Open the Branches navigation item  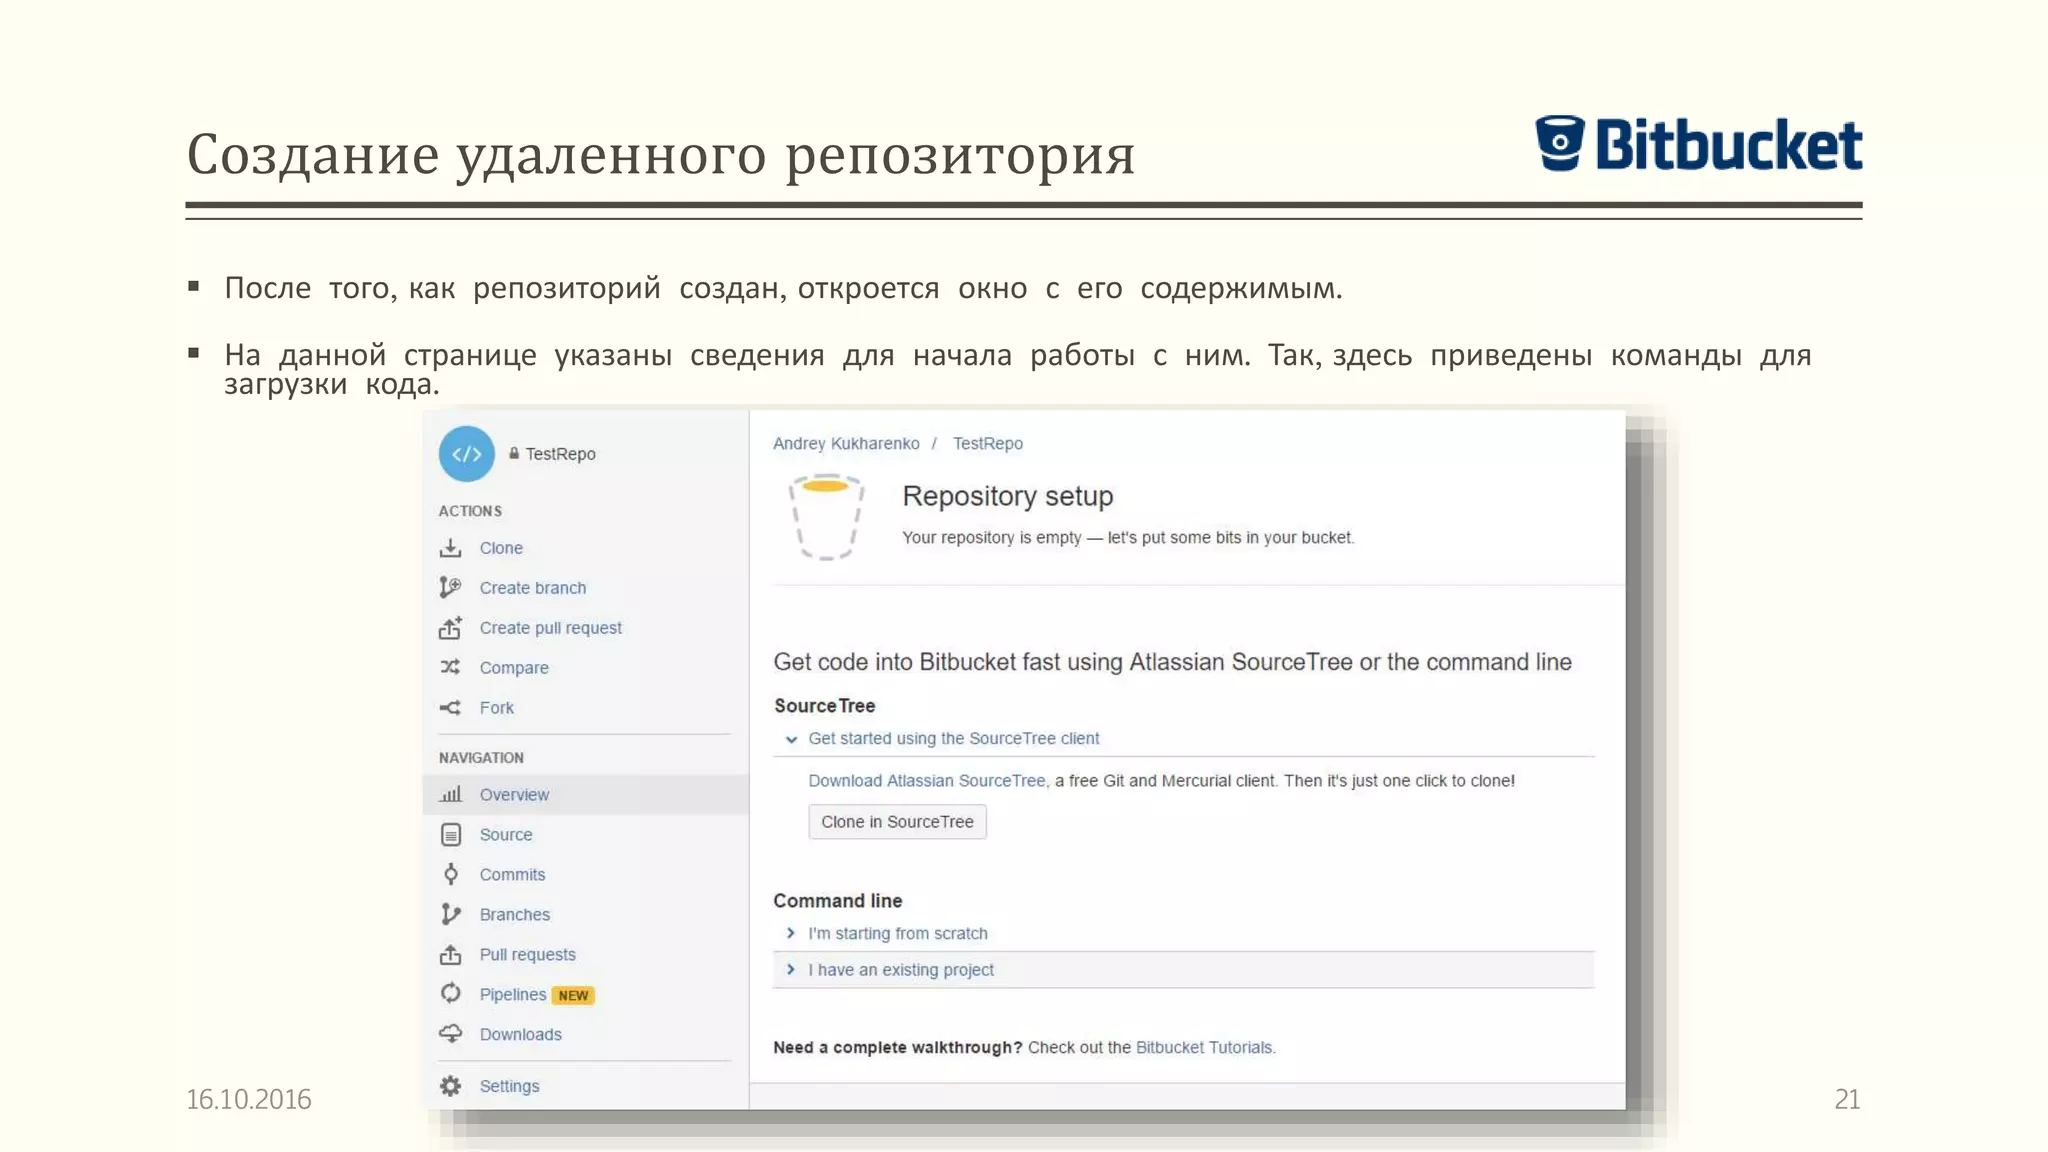point(515,914)
